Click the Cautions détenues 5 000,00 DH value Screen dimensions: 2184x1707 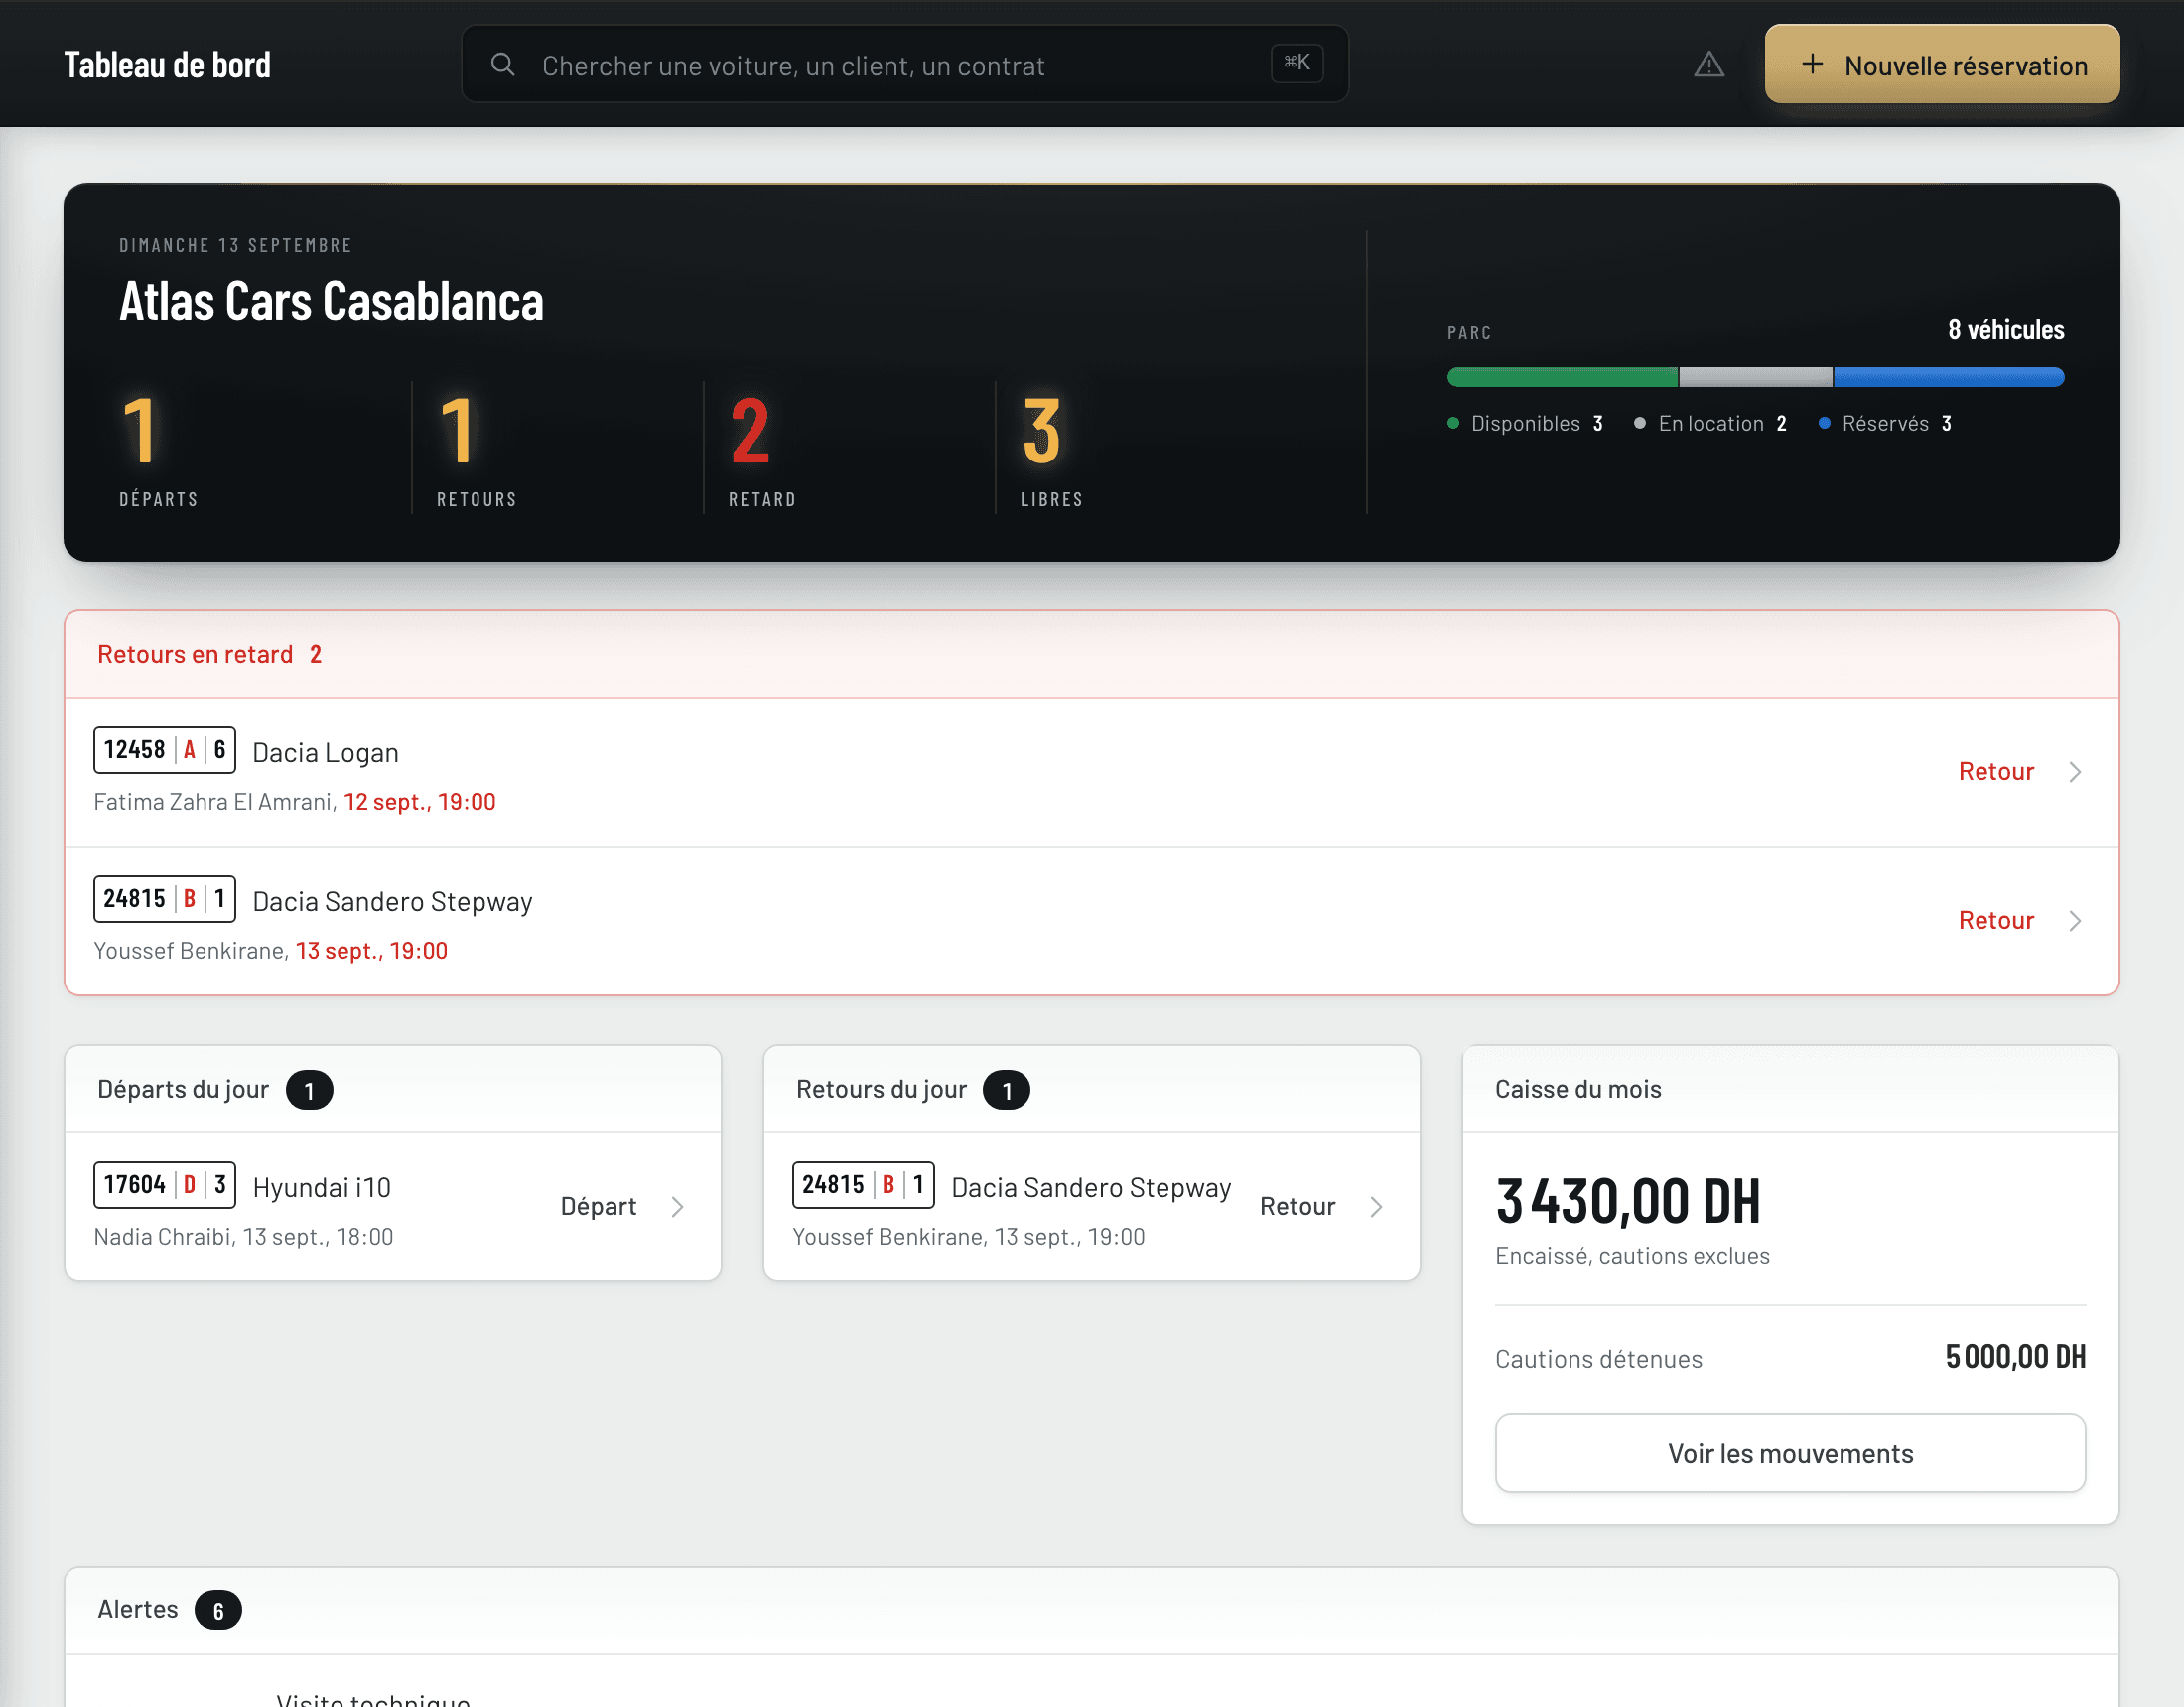(2015, 1357)
